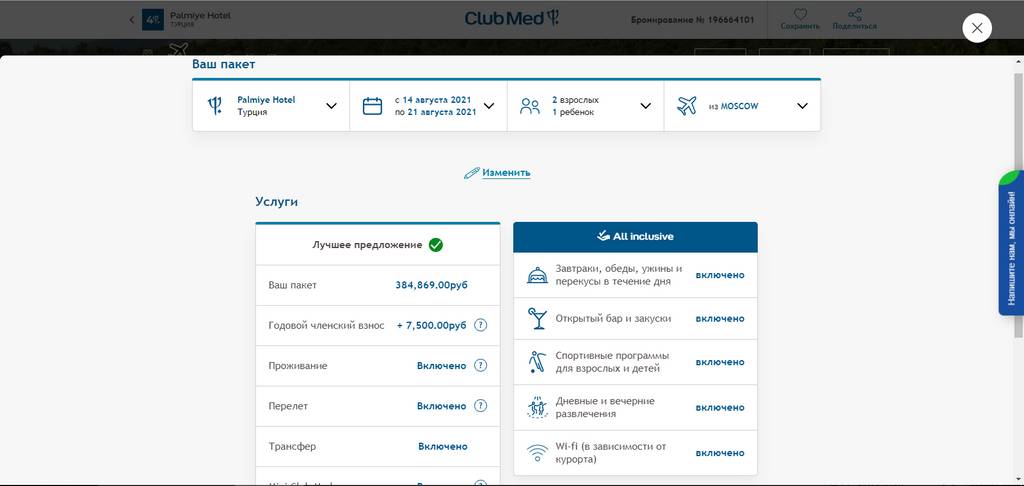Click включено beside Wi-fi row
Viewport: 1024px width, 486px height.
[x=720, y=453]
